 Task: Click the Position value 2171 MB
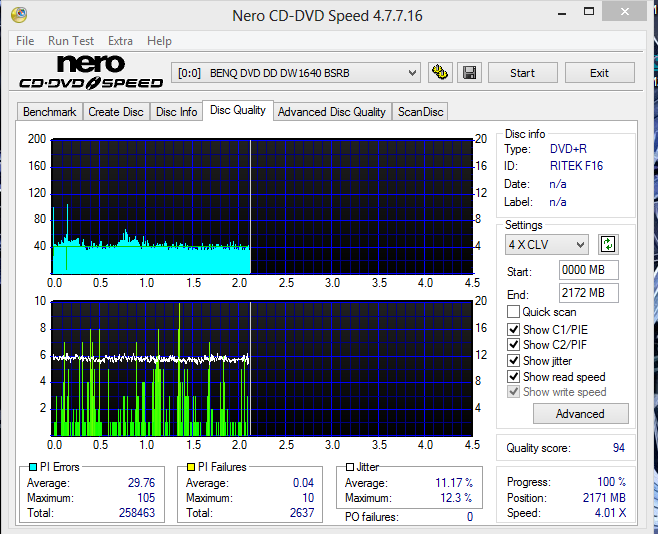604,498
